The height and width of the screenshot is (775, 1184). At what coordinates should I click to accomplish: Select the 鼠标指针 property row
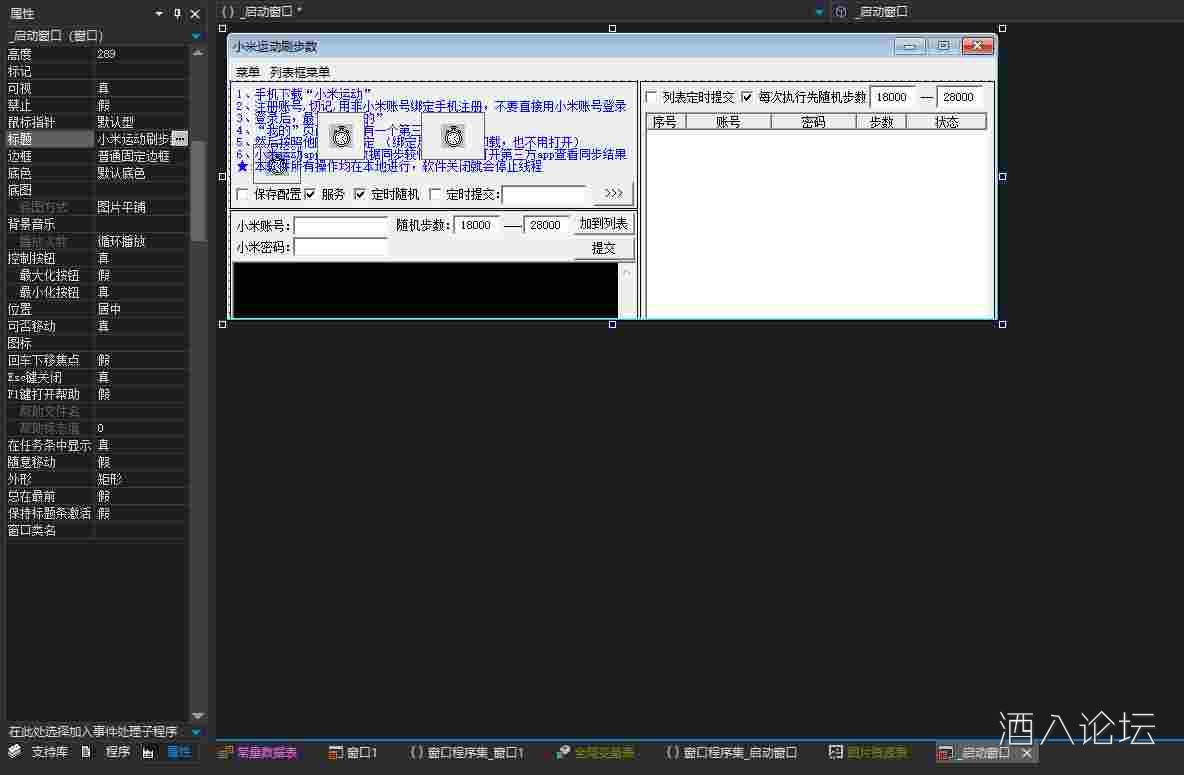pyautogui.click(x=96, y=122)
